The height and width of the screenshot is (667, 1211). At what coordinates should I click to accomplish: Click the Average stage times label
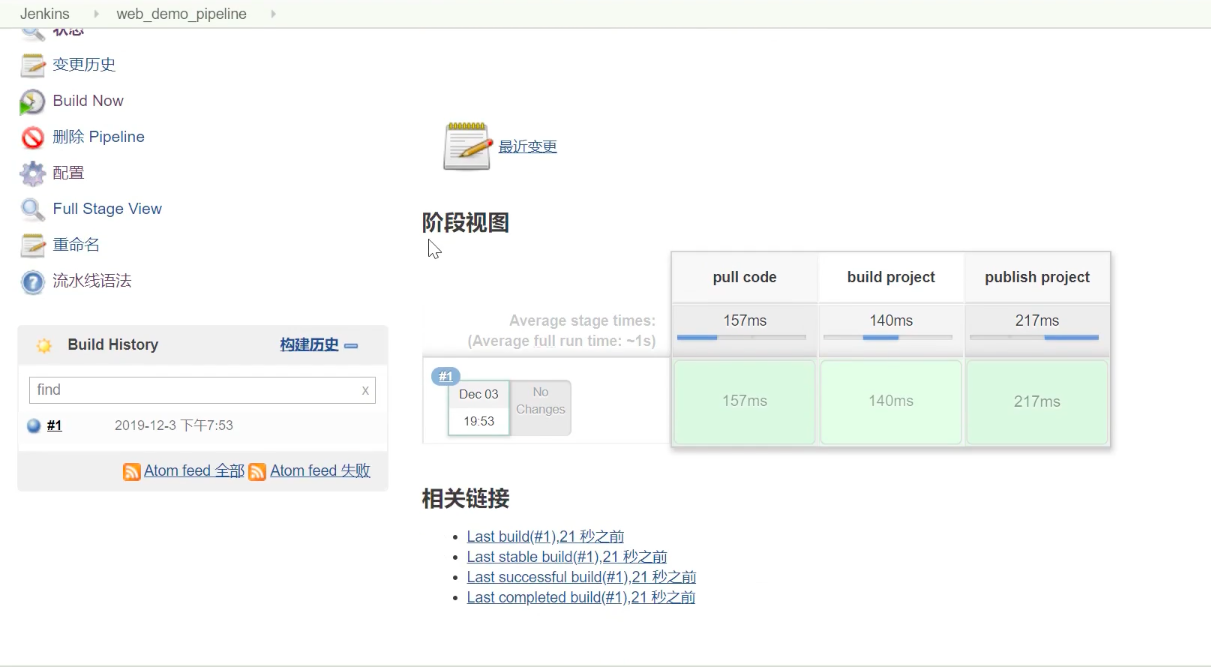582,321
